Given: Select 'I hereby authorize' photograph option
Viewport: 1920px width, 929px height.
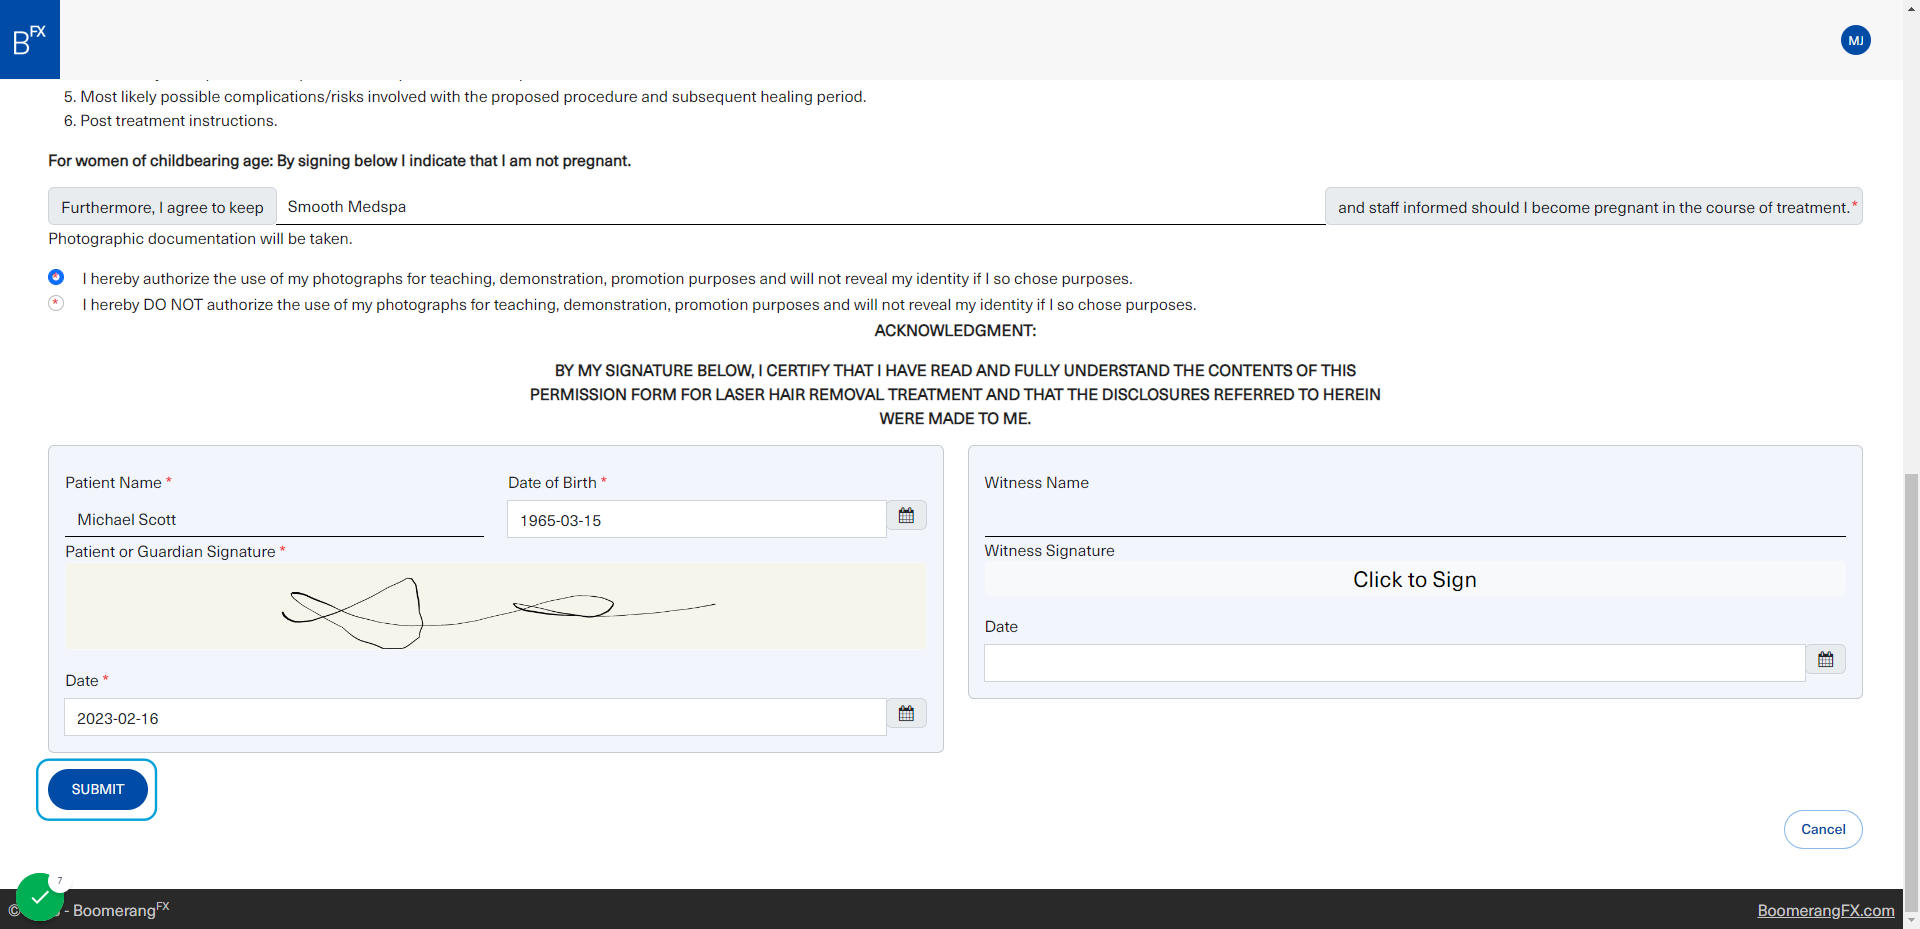Looking at the screenshot, I should pyautogui.click(x=56, y=277).
